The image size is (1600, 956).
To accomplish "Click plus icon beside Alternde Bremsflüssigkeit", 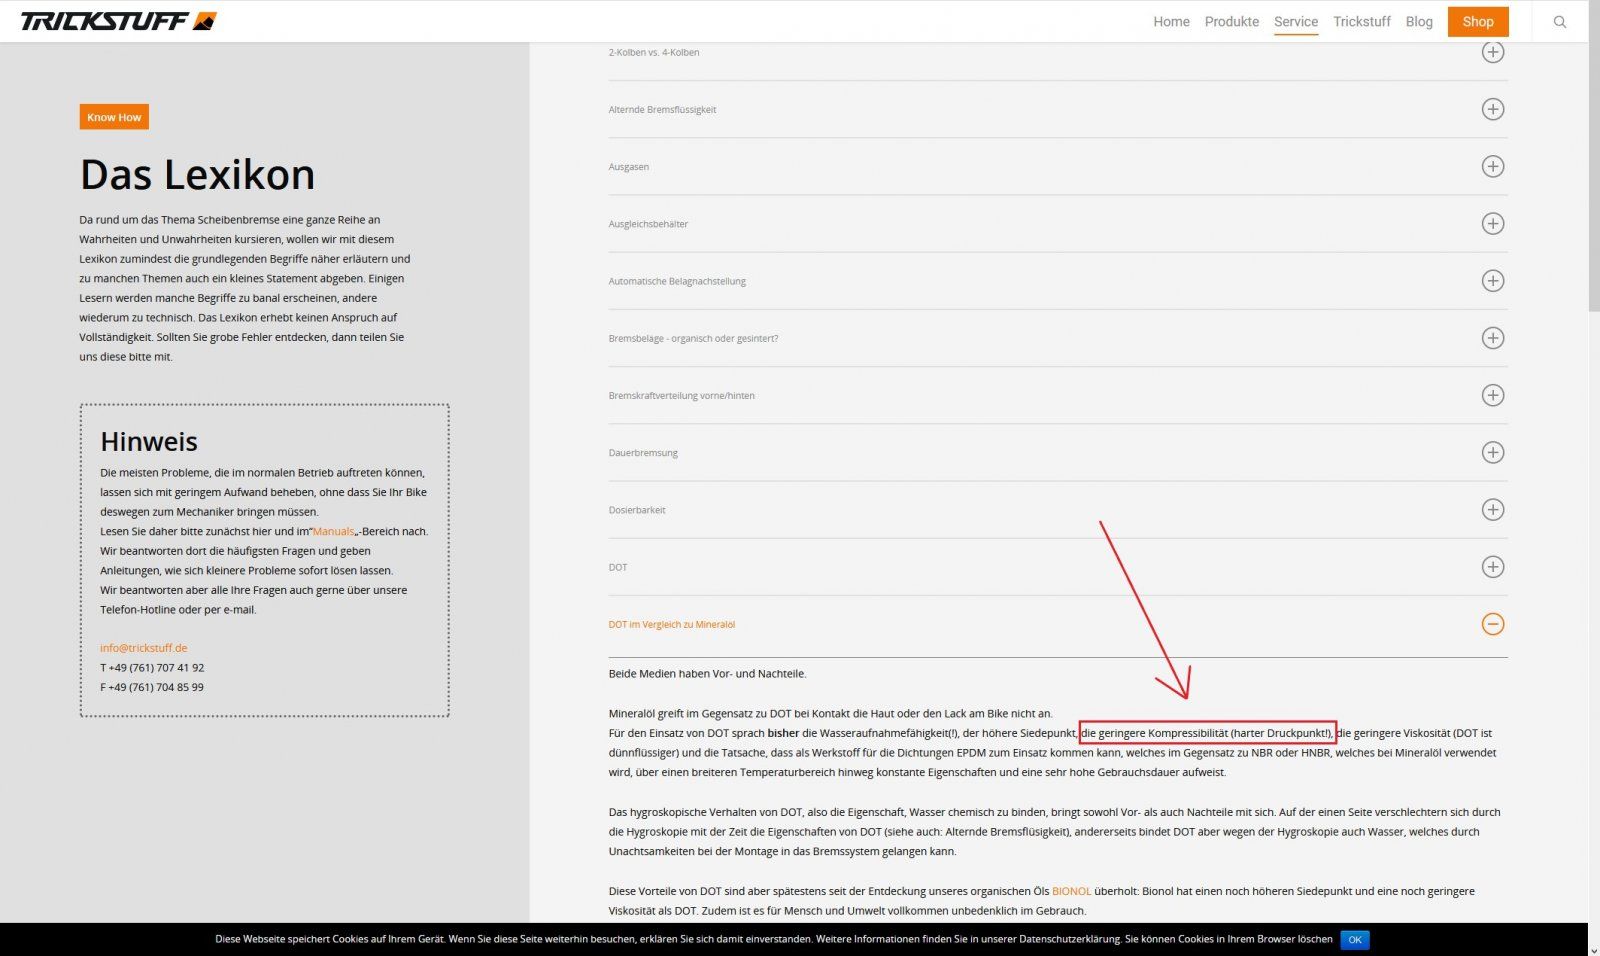I will [1492, 109].
